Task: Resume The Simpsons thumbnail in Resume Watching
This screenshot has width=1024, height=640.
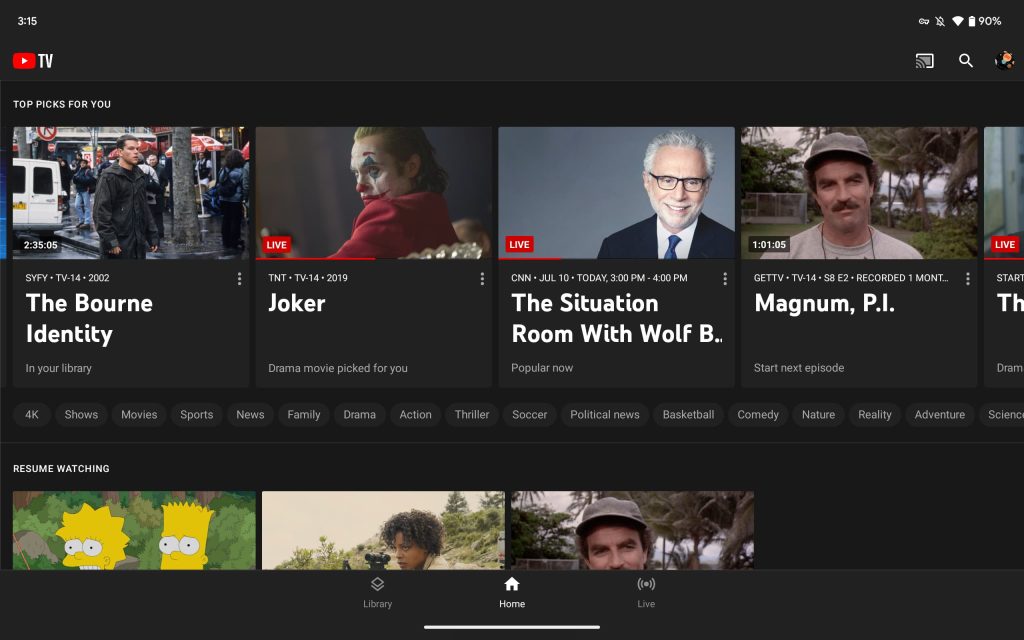Action: pyautogui.click(x=134, y=530)
